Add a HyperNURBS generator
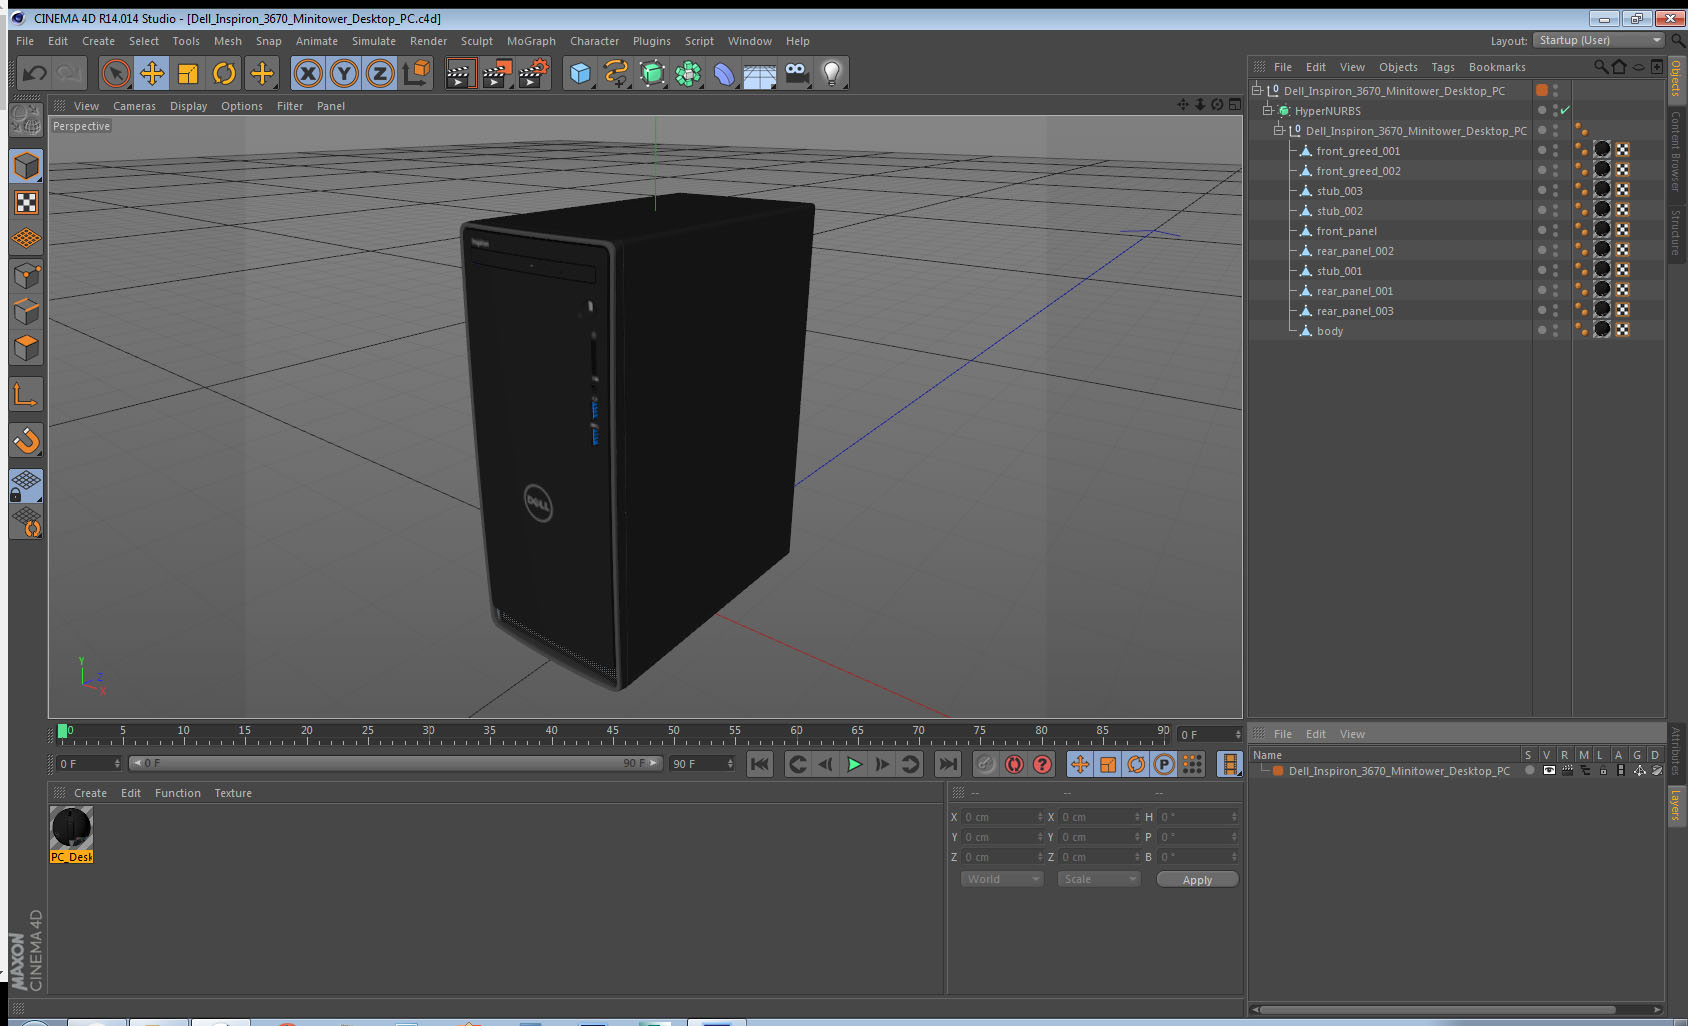1688x1026 pixels. [x=652, y=73]
